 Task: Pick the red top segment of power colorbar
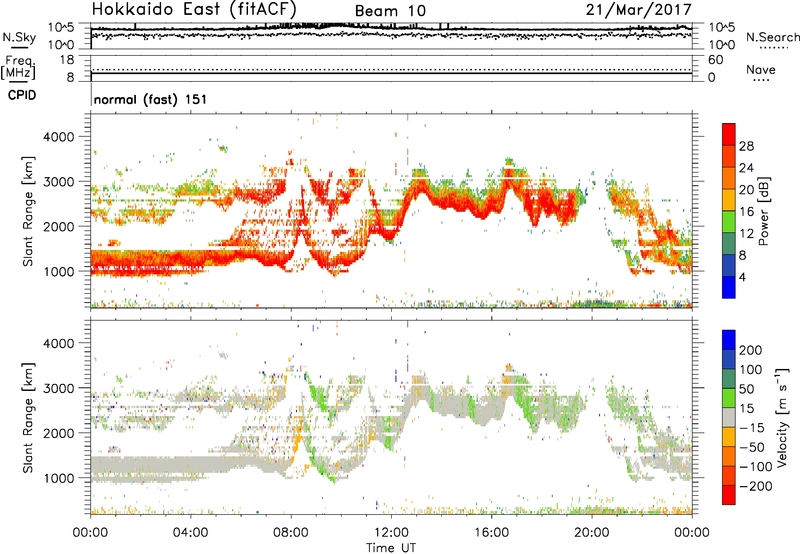(729, 134)
